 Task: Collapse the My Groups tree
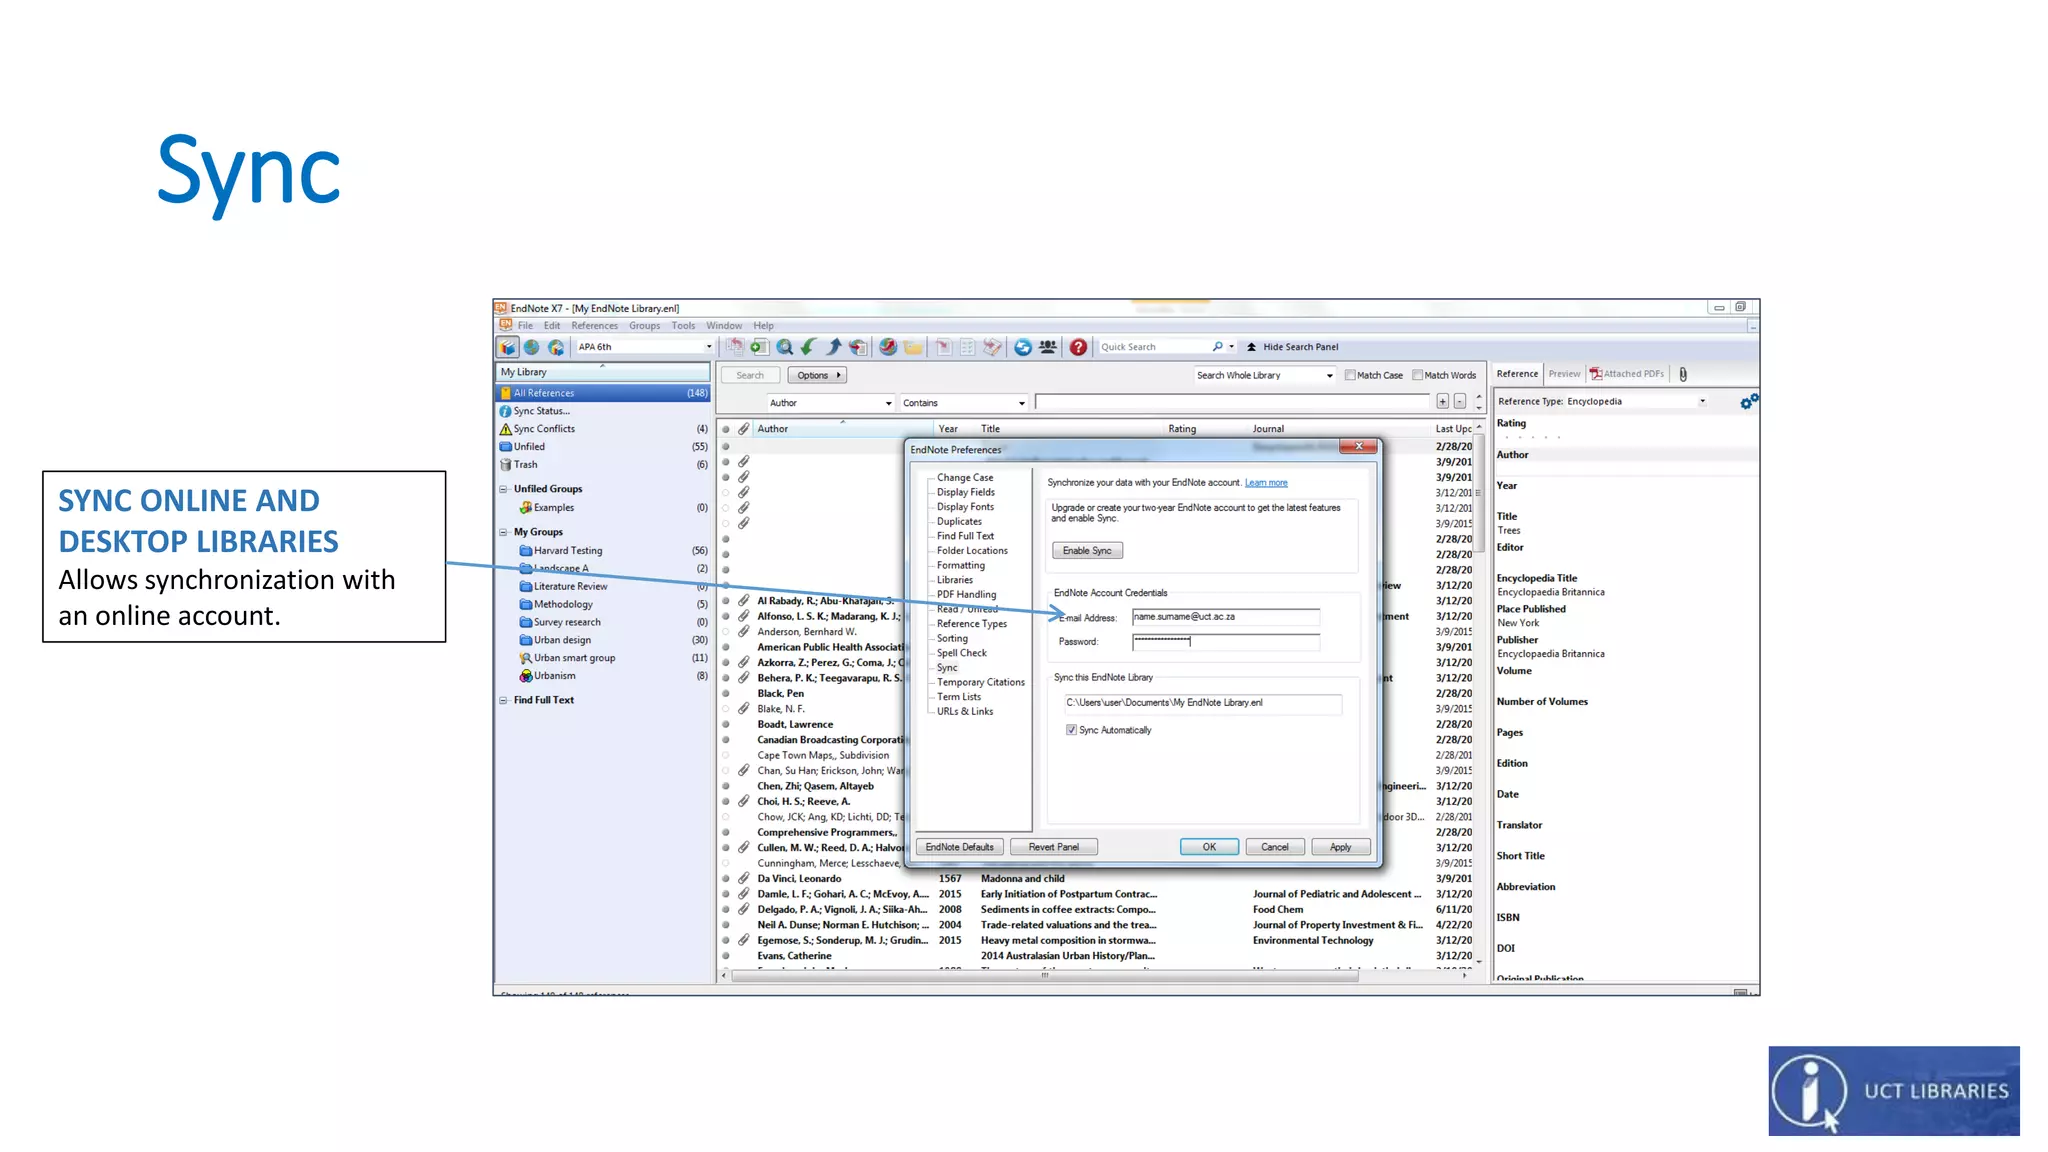tap(503, 532)
